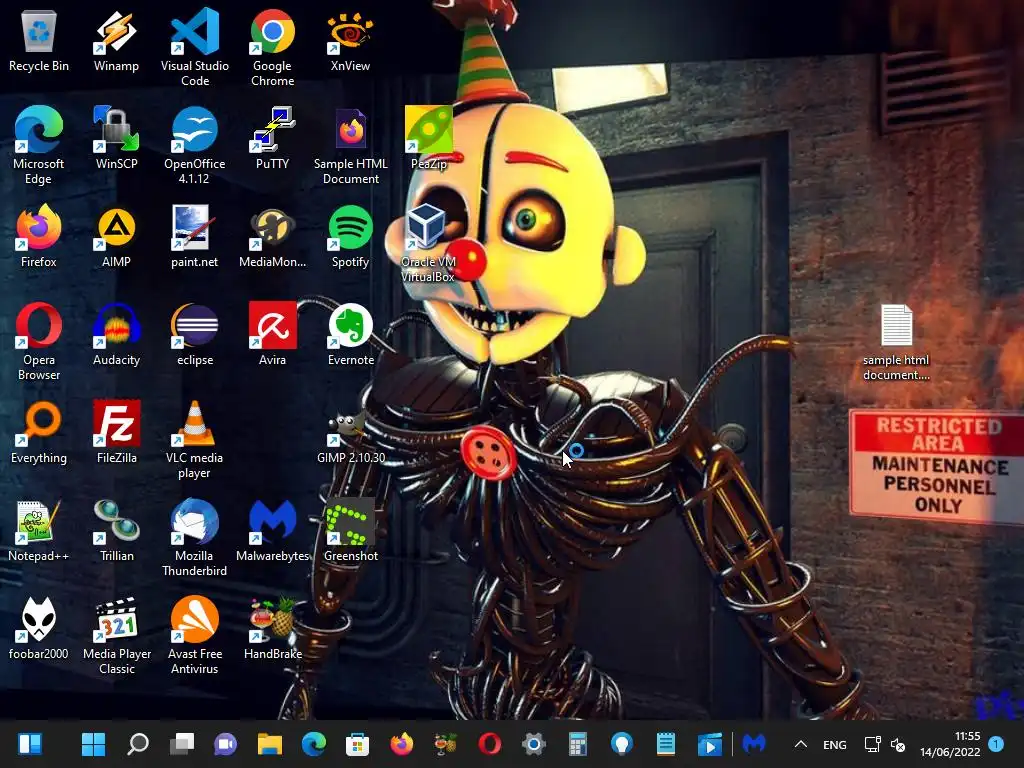Open Microsoft Store from the taskbar

coord(357,744)
